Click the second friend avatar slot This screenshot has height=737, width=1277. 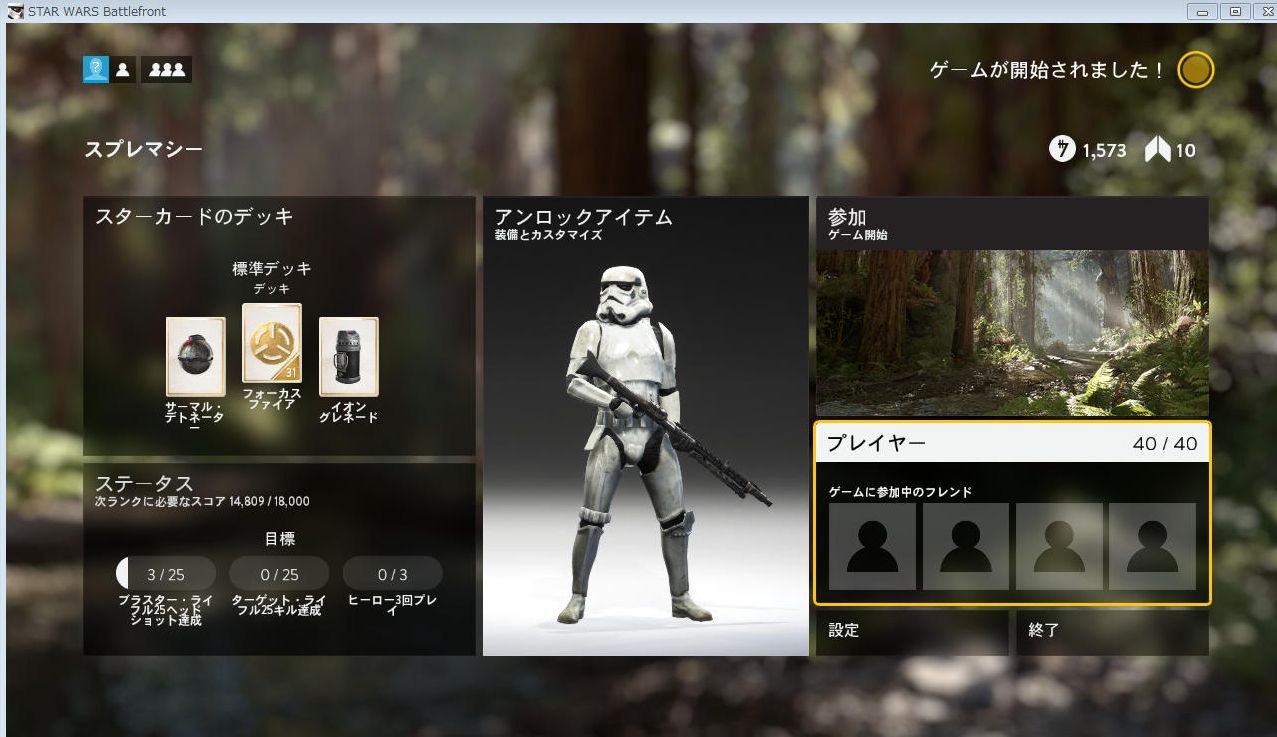click(x=966, y=546)
